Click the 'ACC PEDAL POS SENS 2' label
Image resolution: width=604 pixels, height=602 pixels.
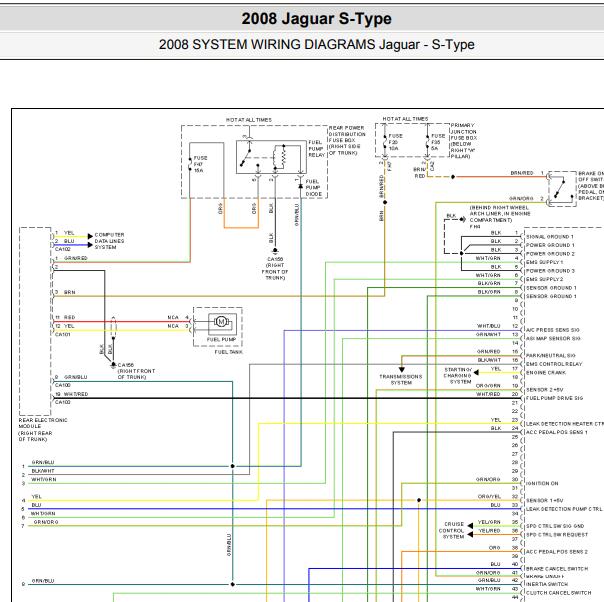point(557,552)
